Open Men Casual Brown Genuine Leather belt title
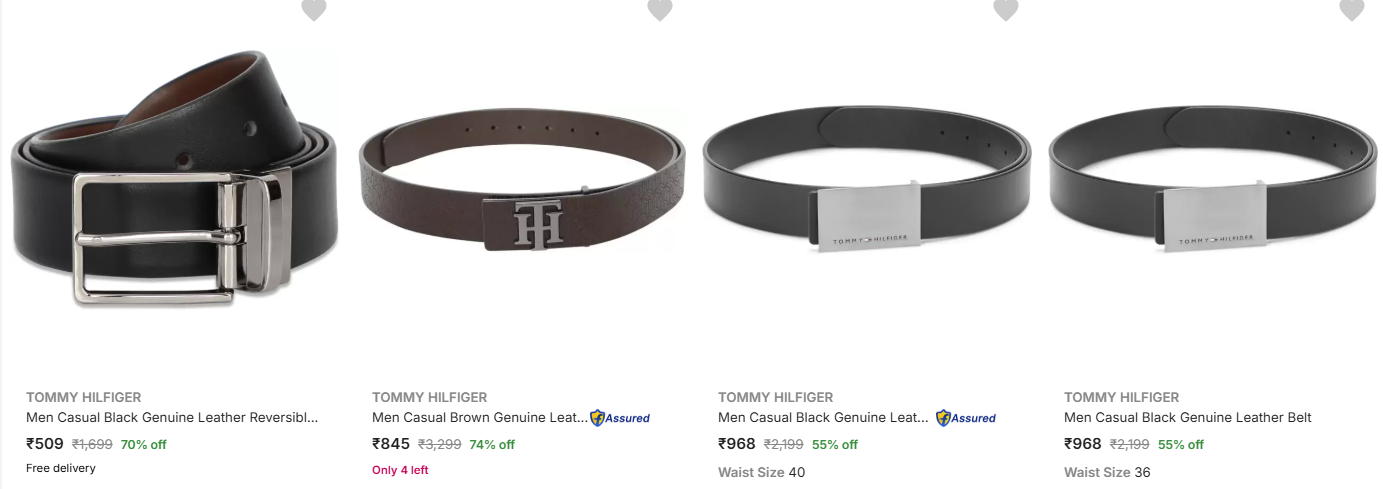The width and height of the screenshot is (1383, 489). (480, 417)
